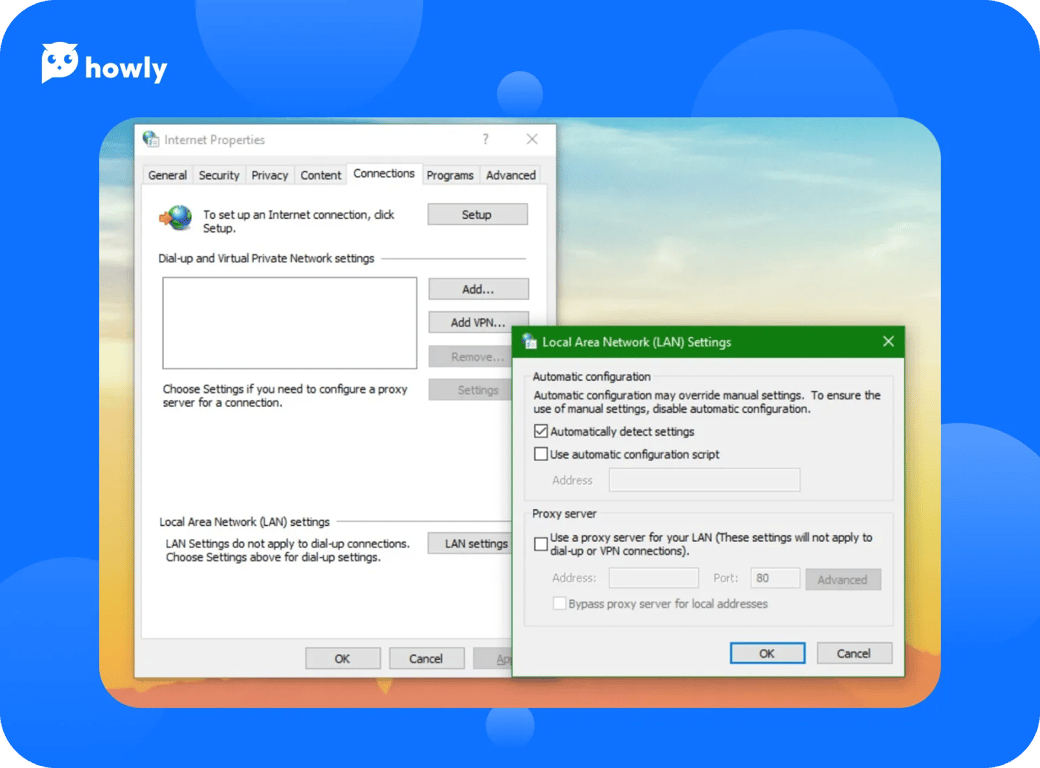This screenshot has width=1040, height=768.
Task: Go to the Programs tab
Action: coord(450,175)
